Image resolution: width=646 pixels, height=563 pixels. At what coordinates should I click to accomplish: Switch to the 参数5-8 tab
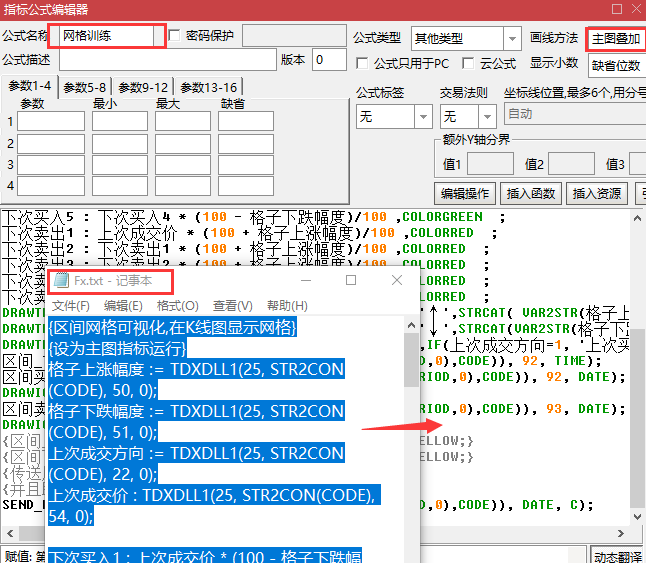pos(85,87)
